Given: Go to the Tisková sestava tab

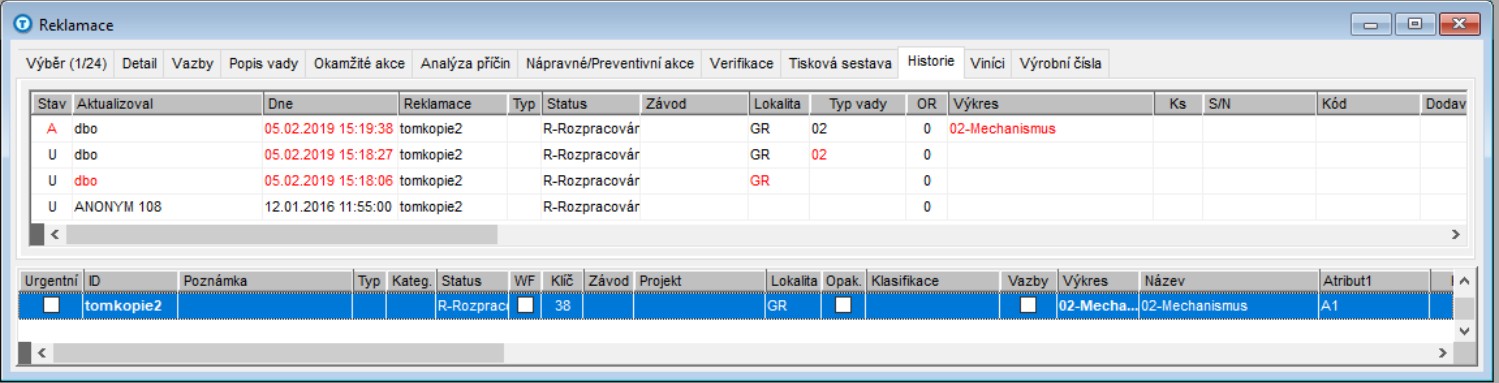Looking at the screenshot, I should tap(839, 63).
